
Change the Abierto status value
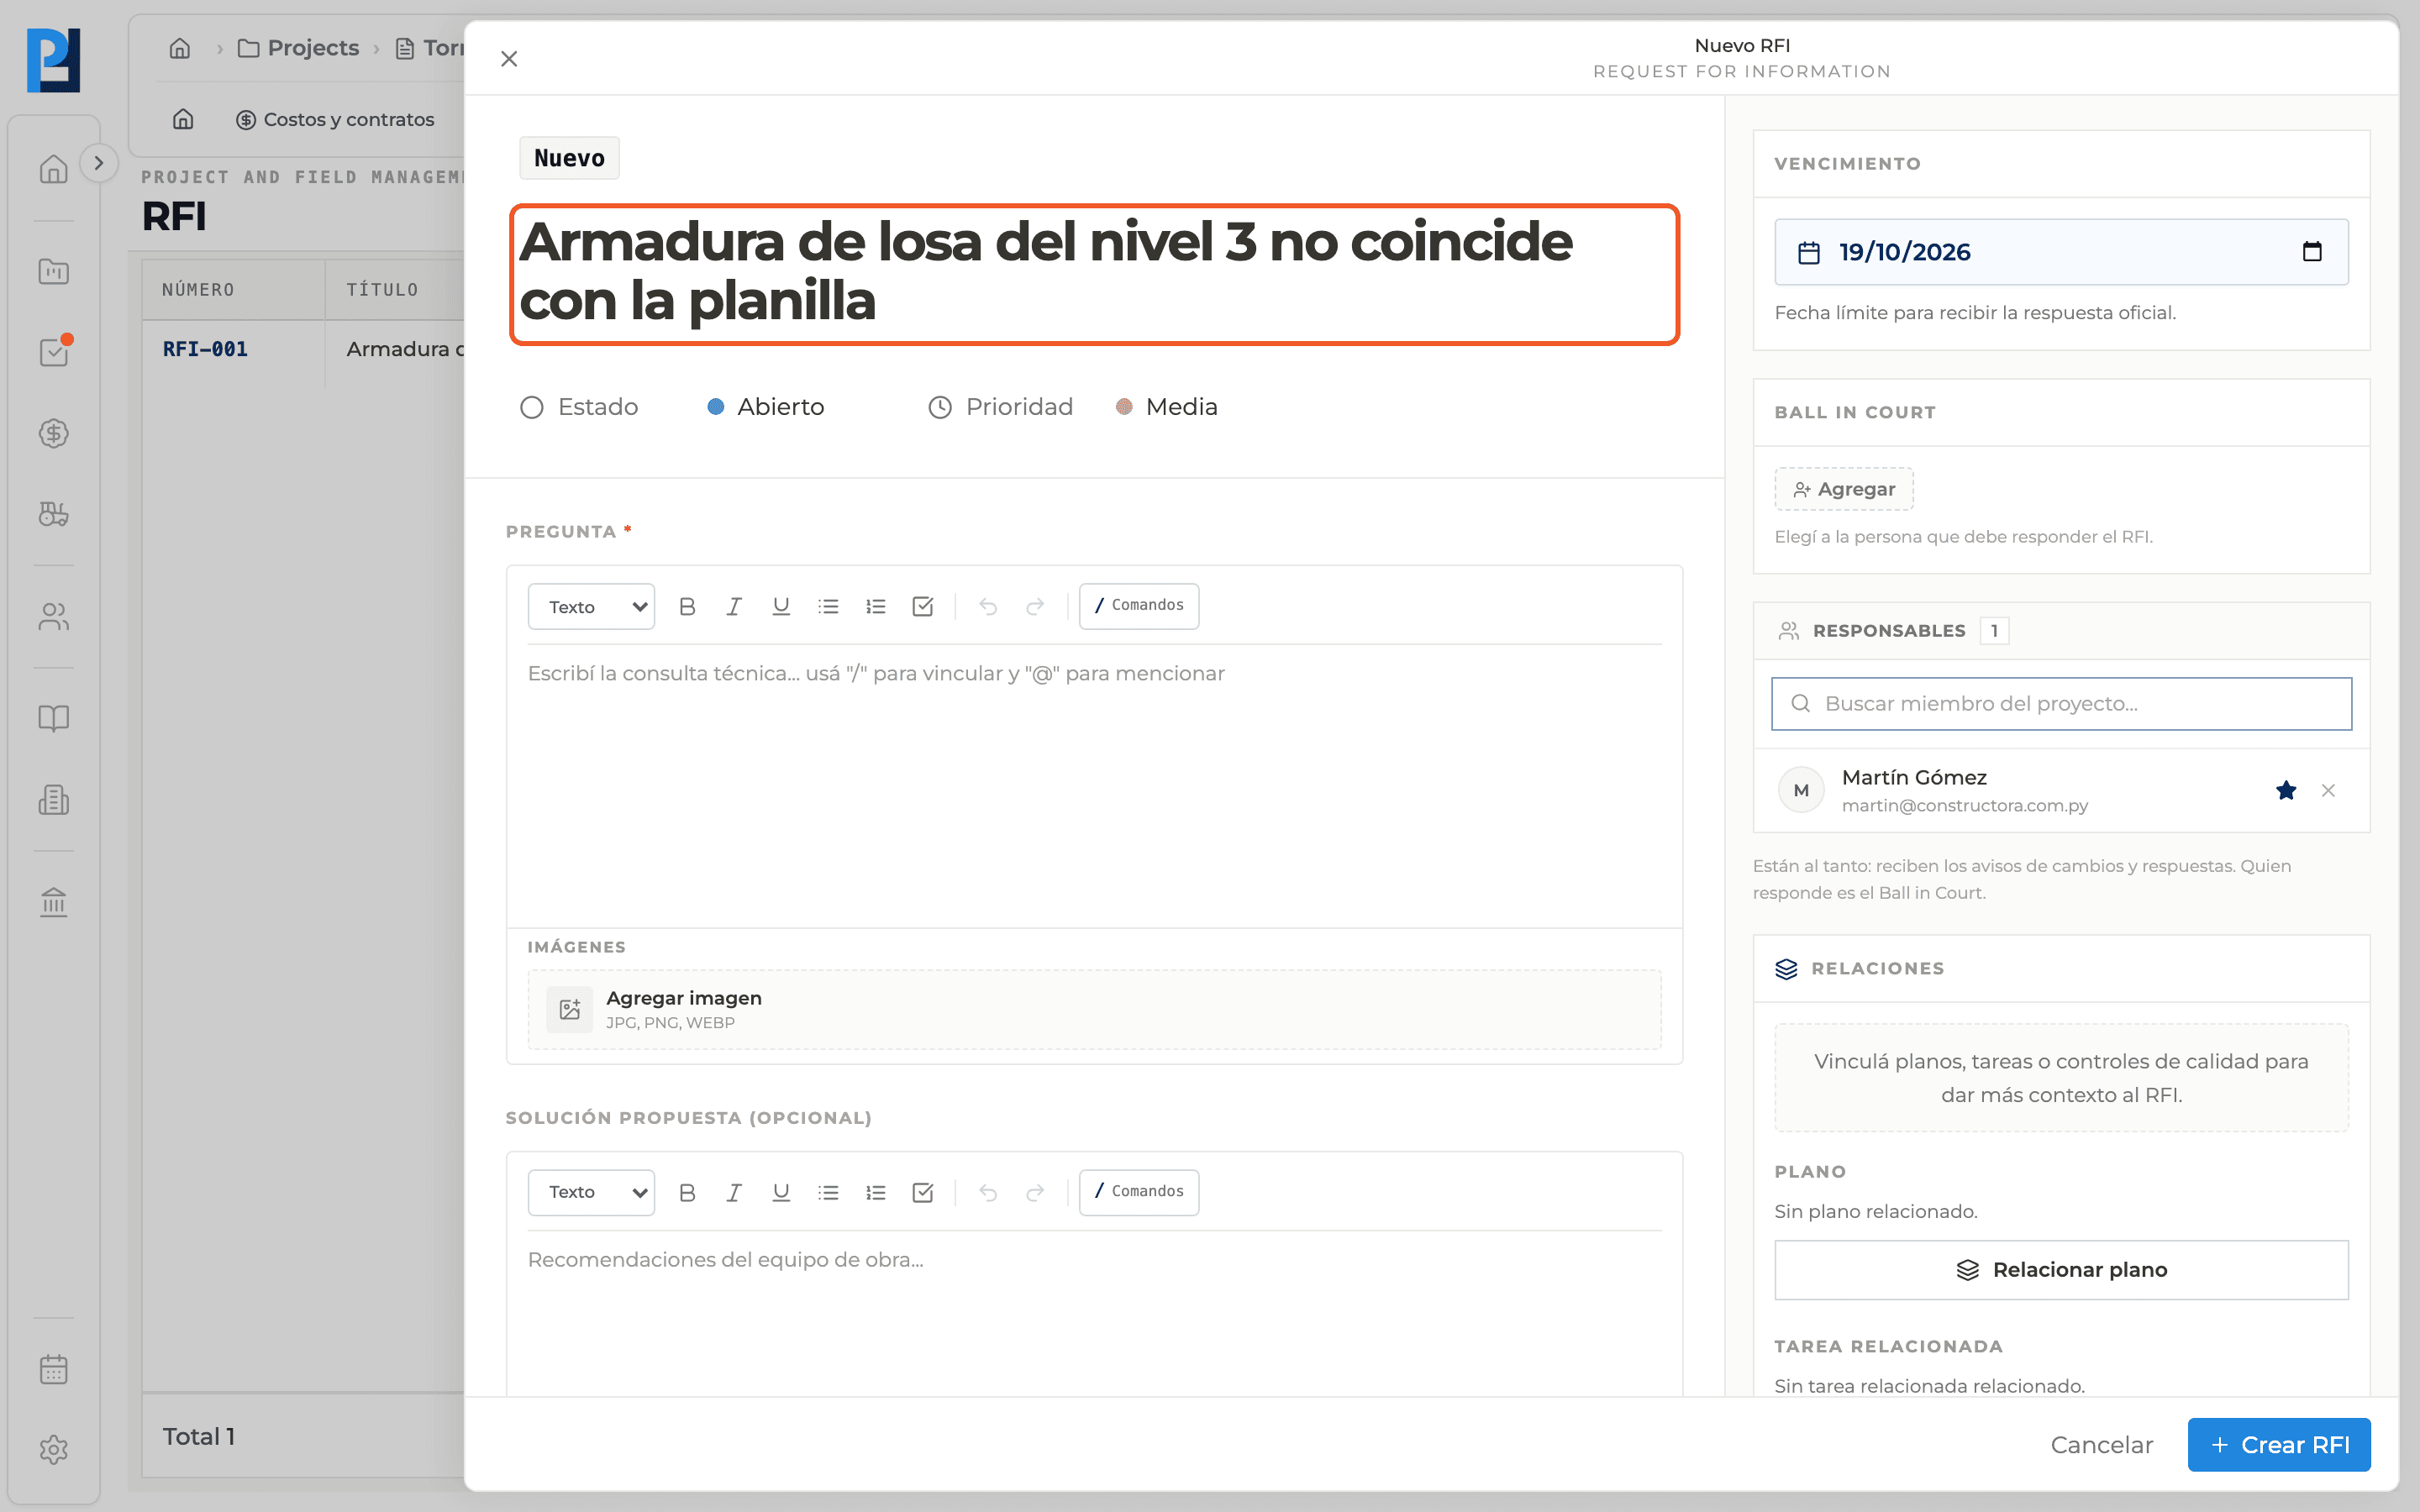point(766,407)
